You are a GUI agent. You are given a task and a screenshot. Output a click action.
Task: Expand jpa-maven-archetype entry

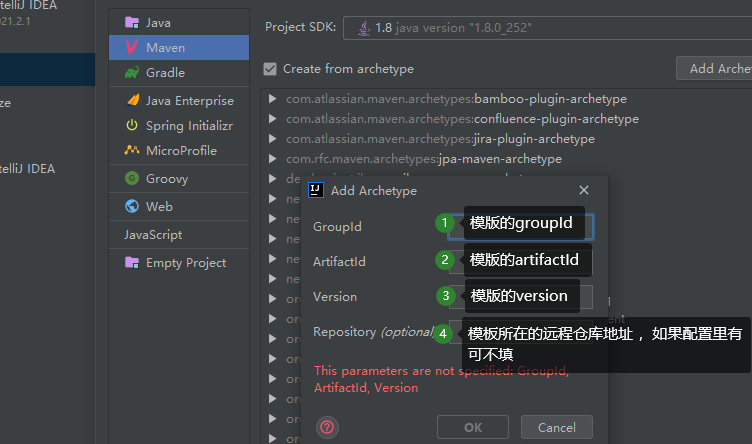[272, 159]
